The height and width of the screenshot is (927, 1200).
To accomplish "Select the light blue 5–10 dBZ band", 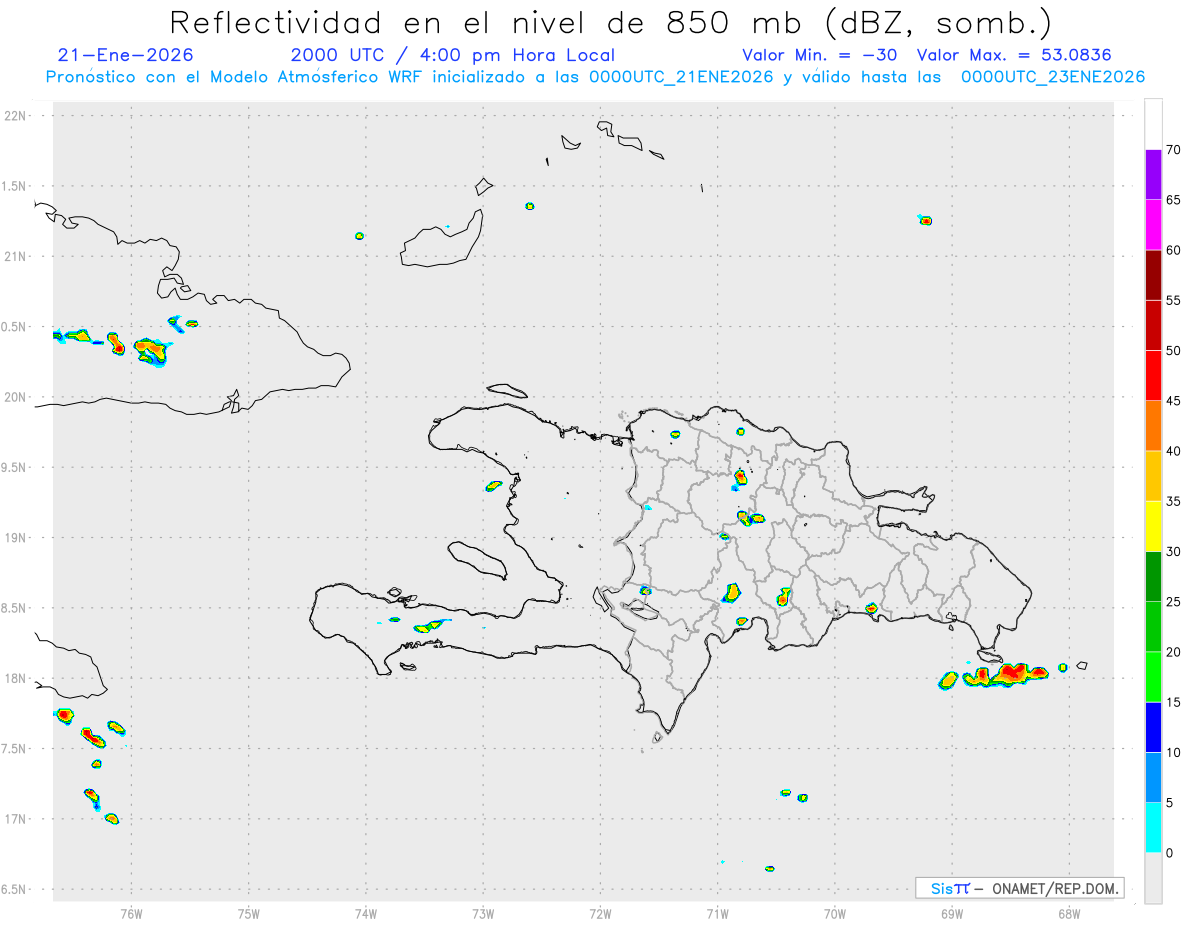I will point(1153,778).
